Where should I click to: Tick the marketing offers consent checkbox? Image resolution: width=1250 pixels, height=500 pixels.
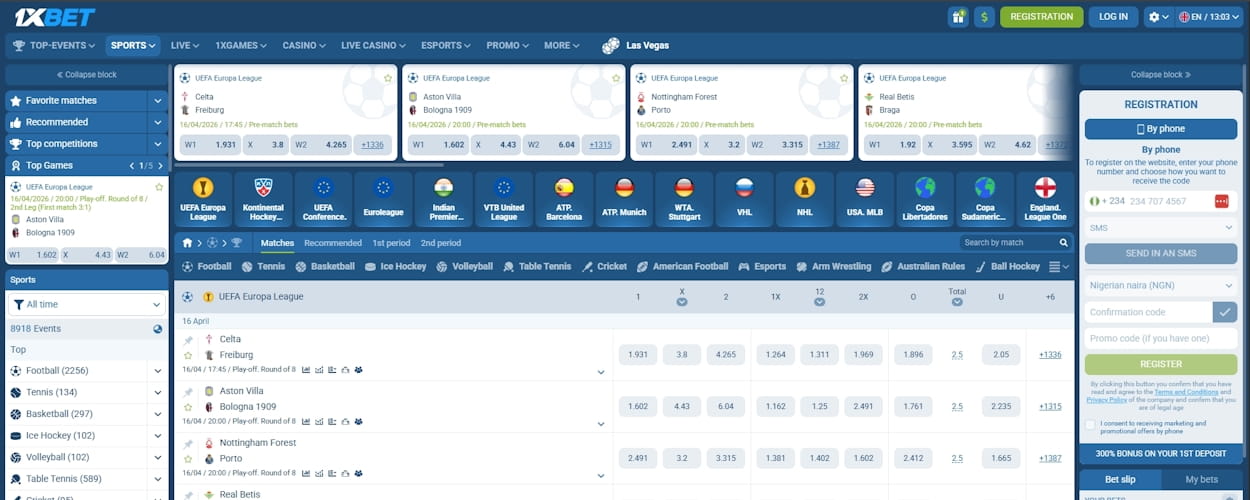[1090, 425]
